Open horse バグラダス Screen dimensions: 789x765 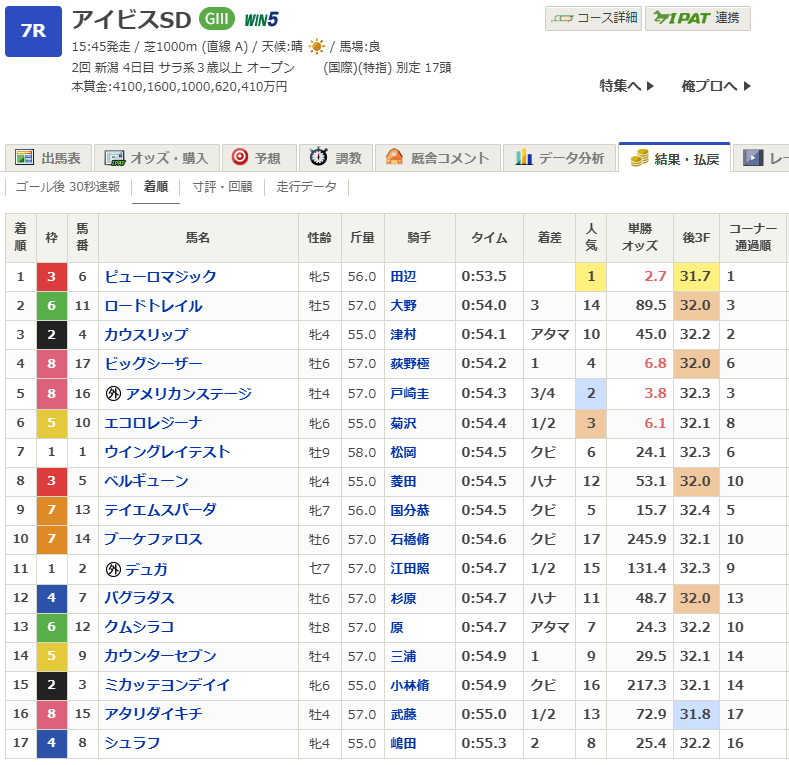[x=139, y=597]
